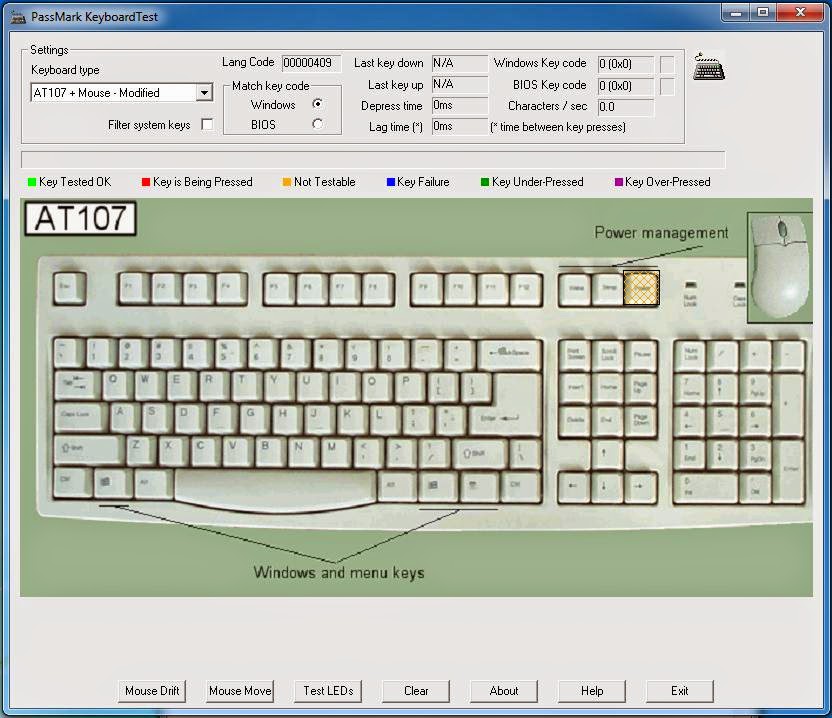
Task: Minimize the PassMark KeyboardTest window
Action: [x=735, y=13]
